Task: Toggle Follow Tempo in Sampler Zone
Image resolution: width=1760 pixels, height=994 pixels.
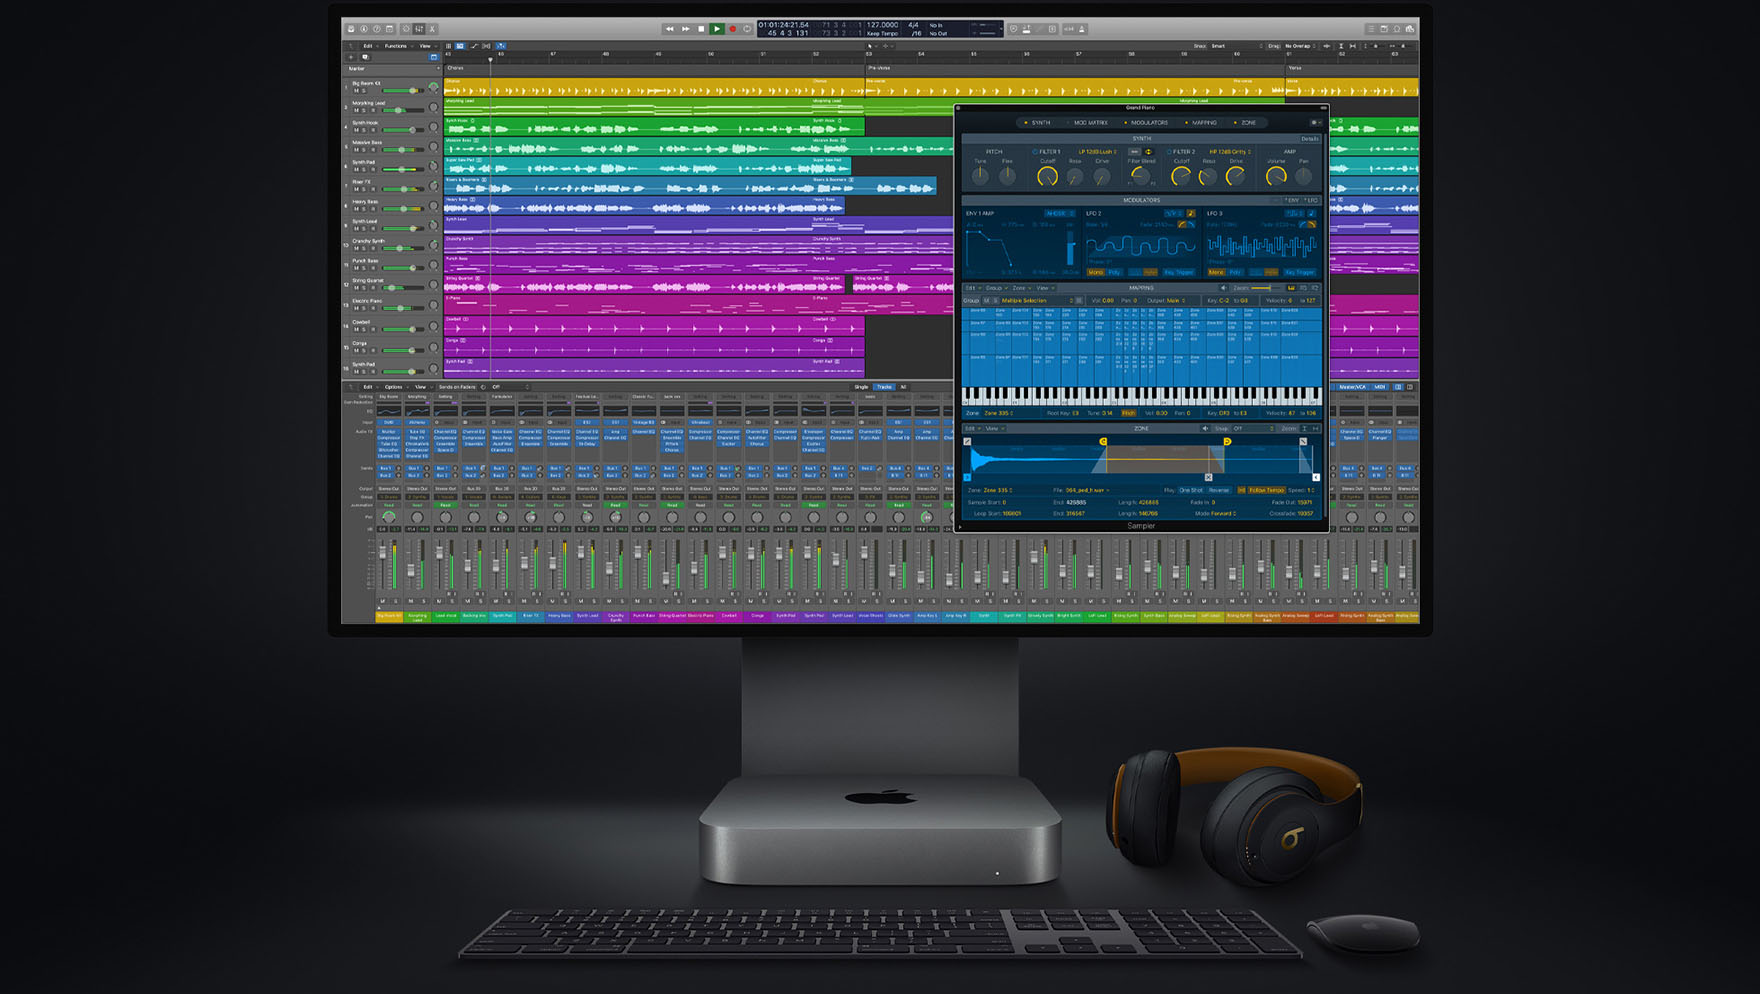Action: (1266, 490)
